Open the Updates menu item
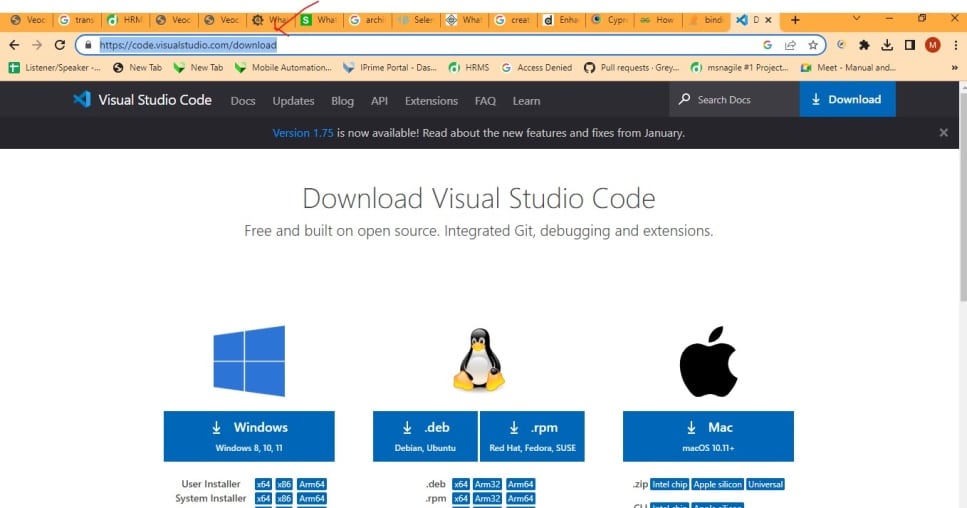This screenshot has width=967, height=508. pos(294,101)
